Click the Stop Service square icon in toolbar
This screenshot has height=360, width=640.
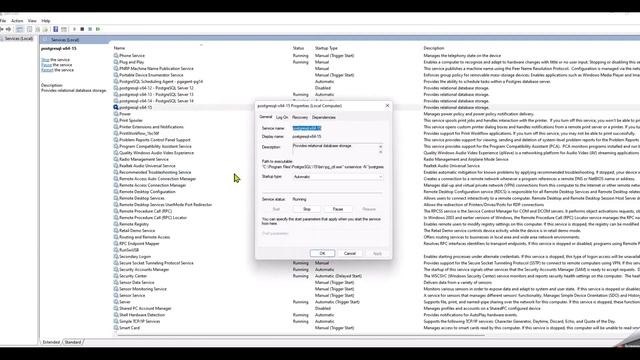(82, 29)
